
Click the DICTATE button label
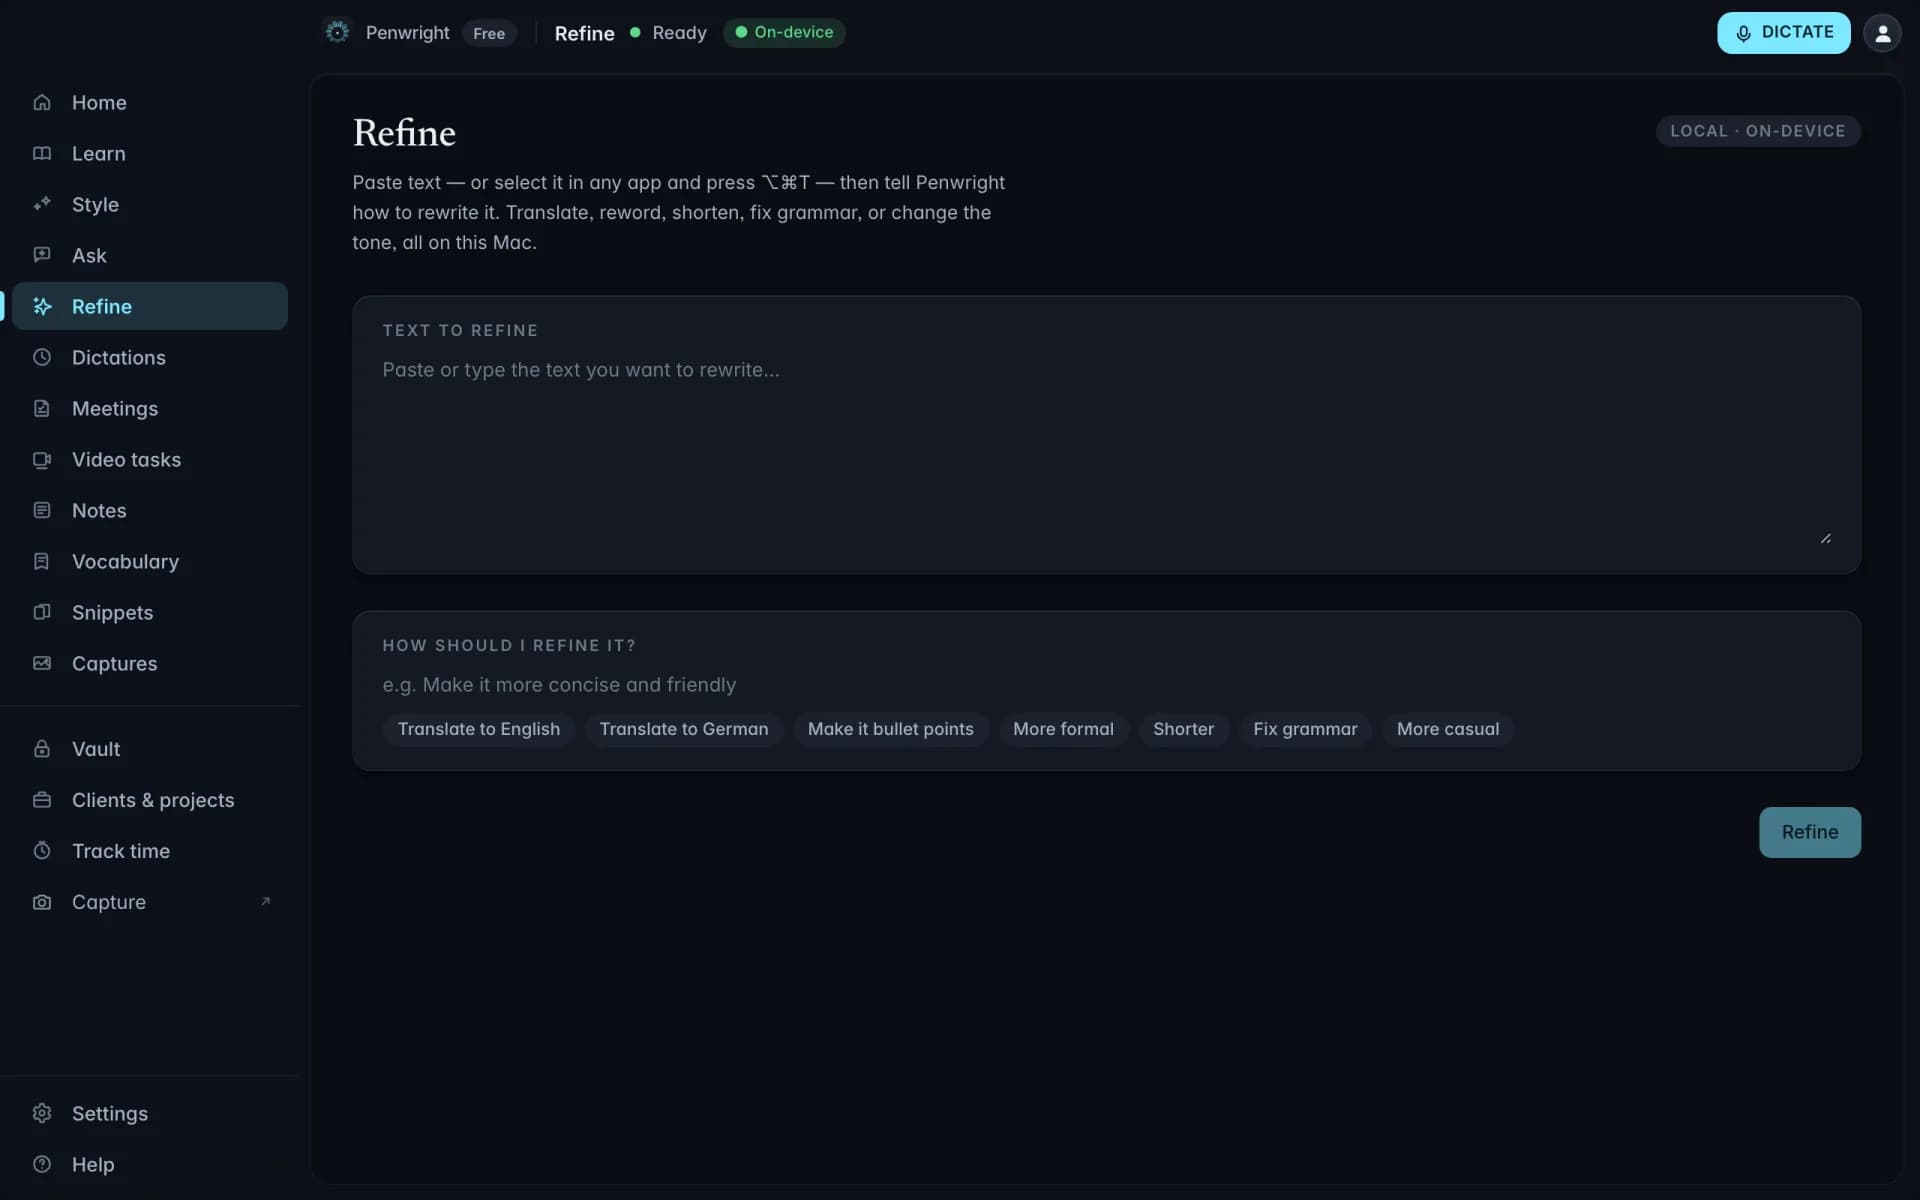[1797, 32]
